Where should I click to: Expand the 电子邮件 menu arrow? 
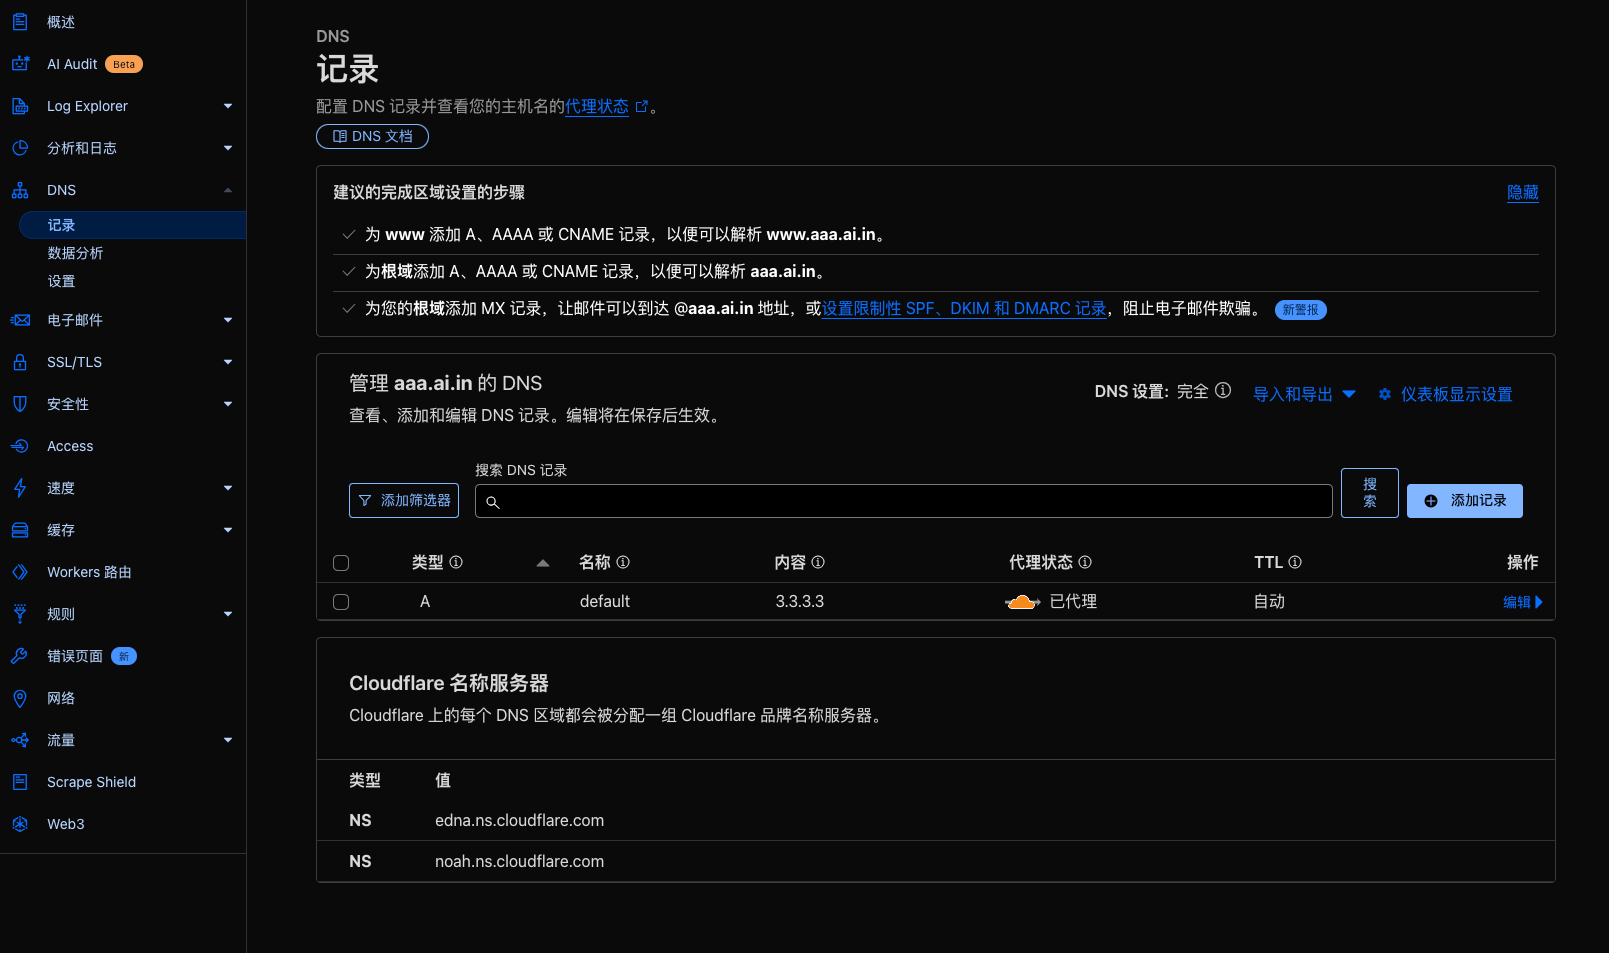228,320
